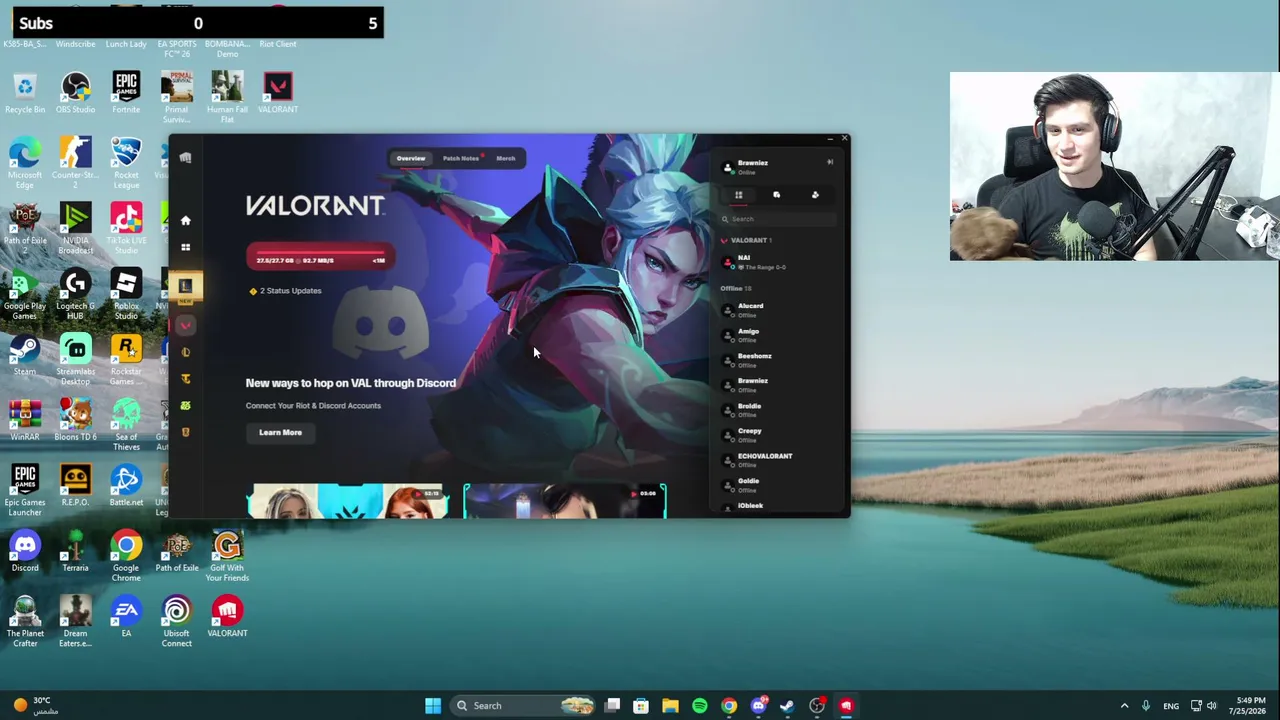The height and width of the screenshot is (720, 1280).
Task: Show hidden system tray icons
Action: 1124,706
